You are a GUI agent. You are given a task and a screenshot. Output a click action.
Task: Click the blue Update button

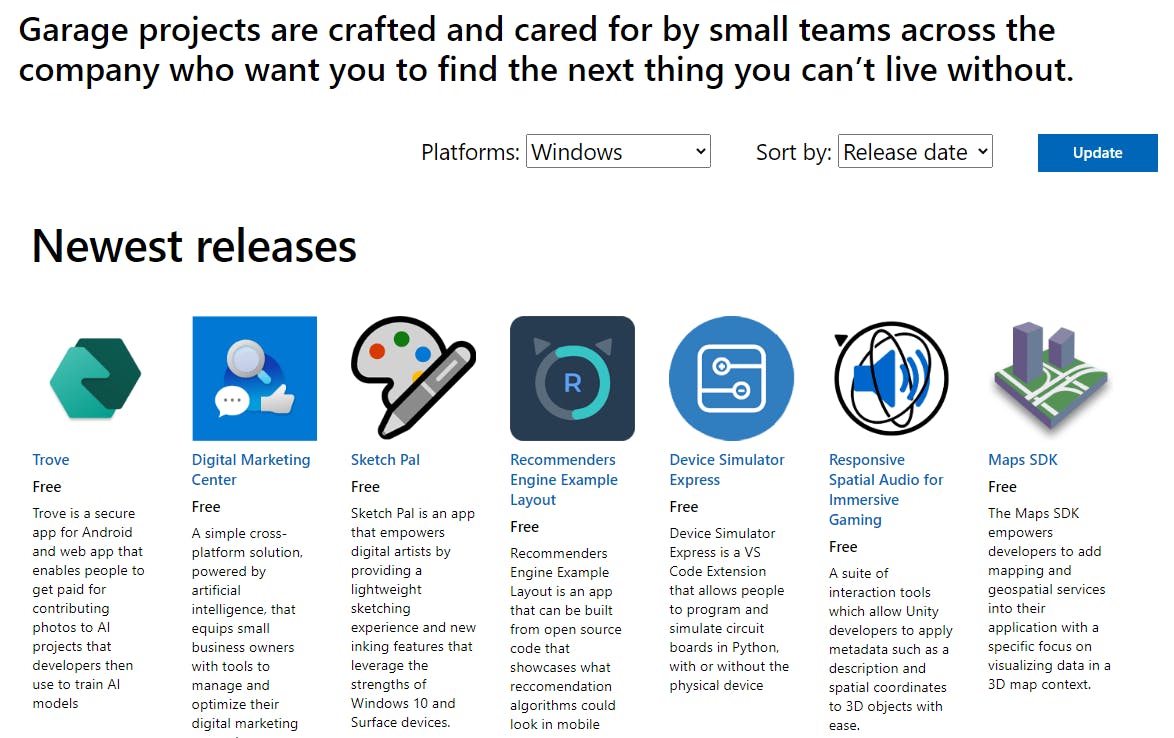point(1098,153)
